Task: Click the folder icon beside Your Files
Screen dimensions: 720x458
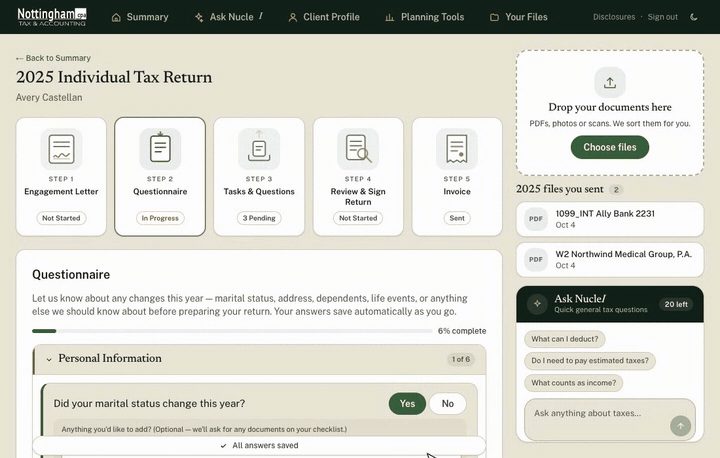Action: click(494, 17)
